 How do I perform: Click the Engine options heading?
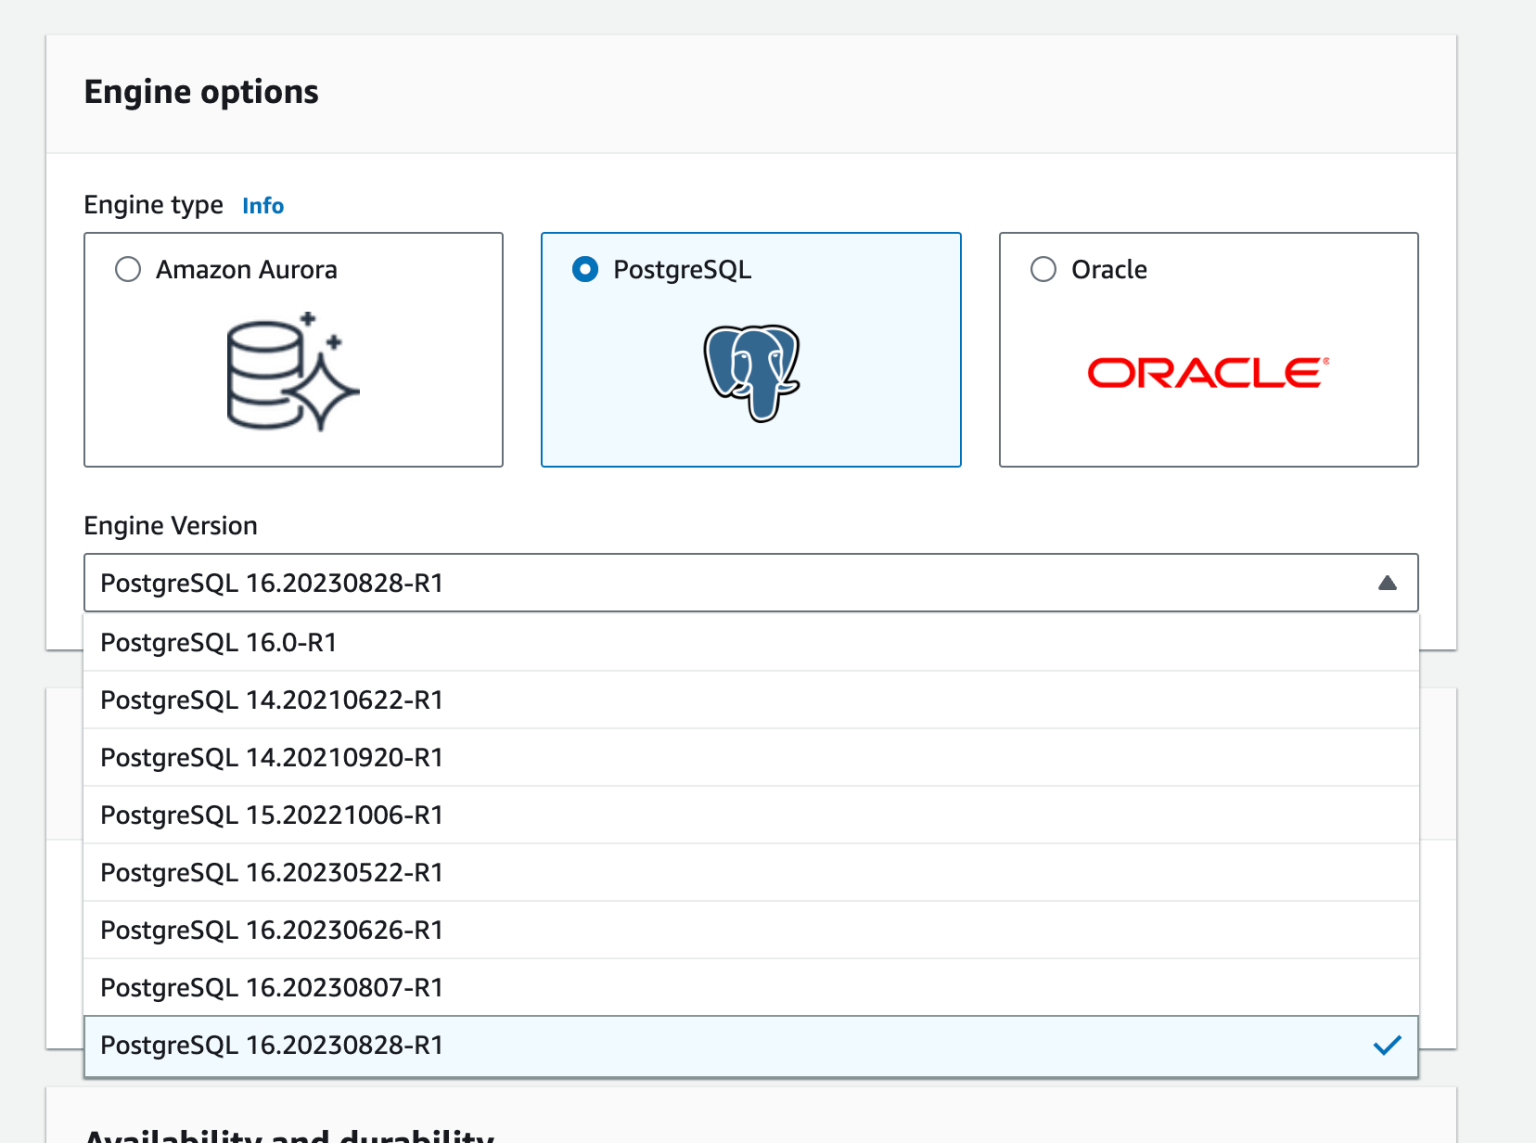(x=201, y=92)
